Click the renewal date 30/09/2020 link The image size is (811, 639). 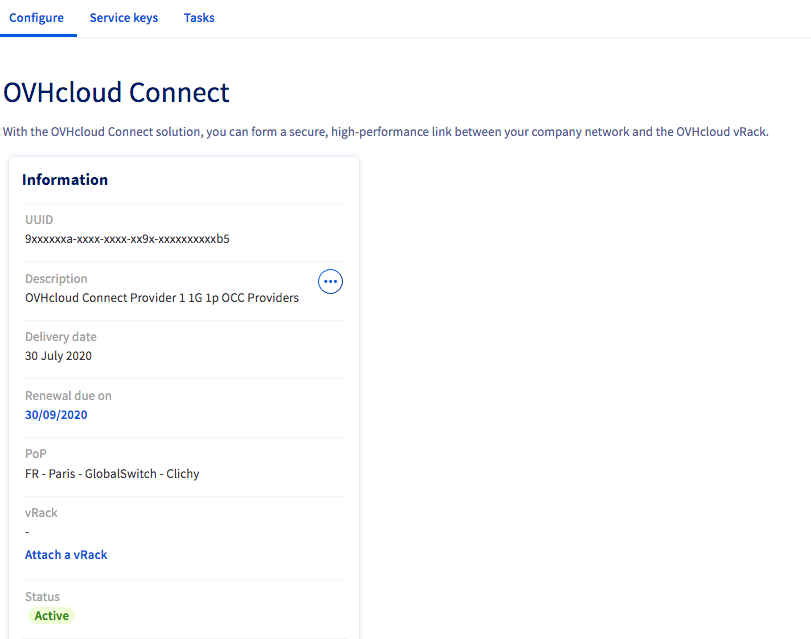click(56, 415)
